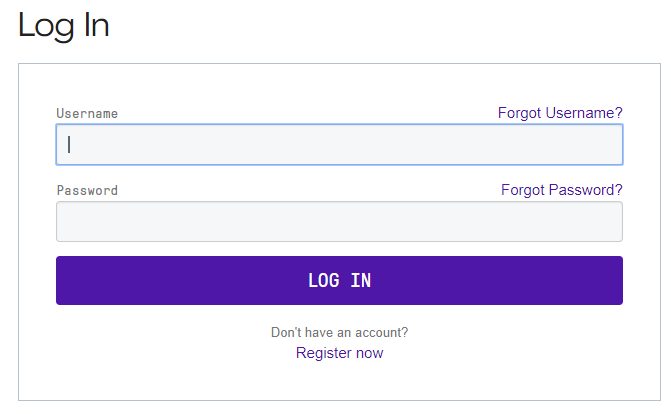Screen dimensions: 671x414
Task: Open the Forgot Password? link
Action: click(561, 190)
